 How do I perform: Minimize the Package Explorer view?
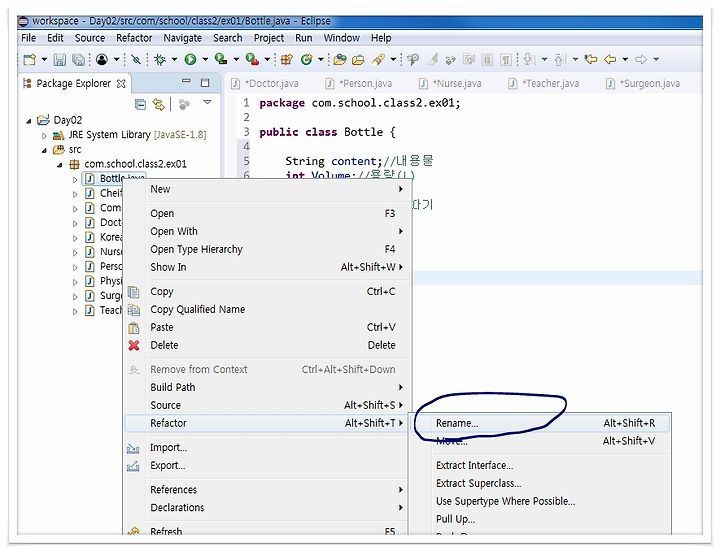click(x=186, y=81)
